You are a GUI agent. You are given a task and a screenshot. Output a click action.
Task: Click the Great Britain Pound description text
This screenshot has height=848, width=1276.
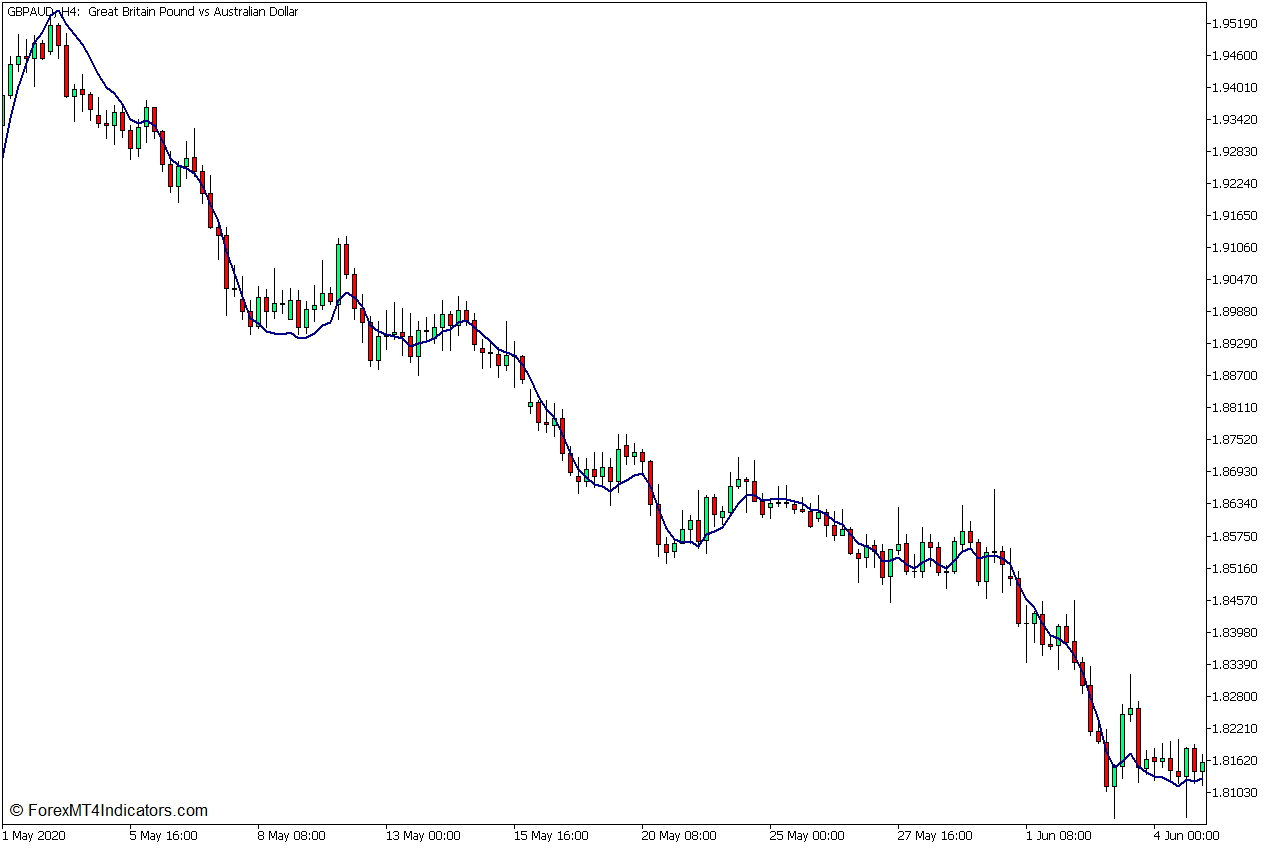[195, 12]
